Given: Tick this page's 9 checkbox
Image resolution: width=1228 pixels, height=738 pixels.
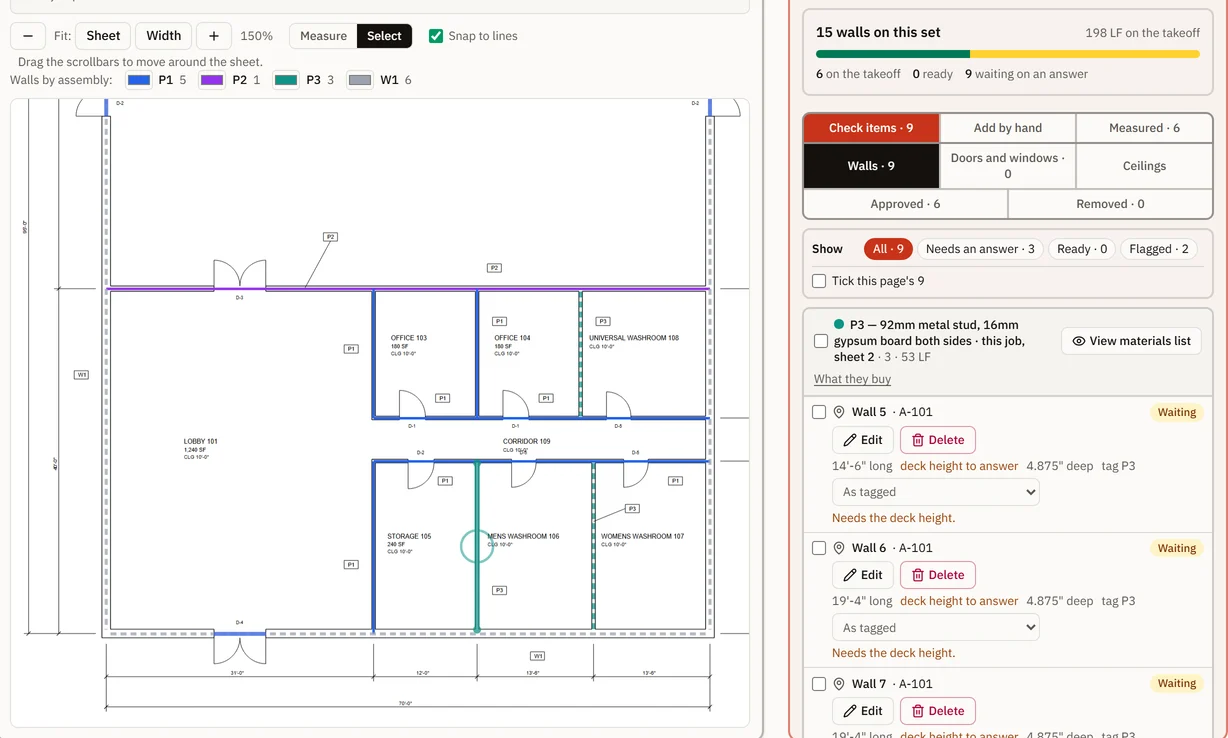Looking at the screenshot, I should 819,281.
